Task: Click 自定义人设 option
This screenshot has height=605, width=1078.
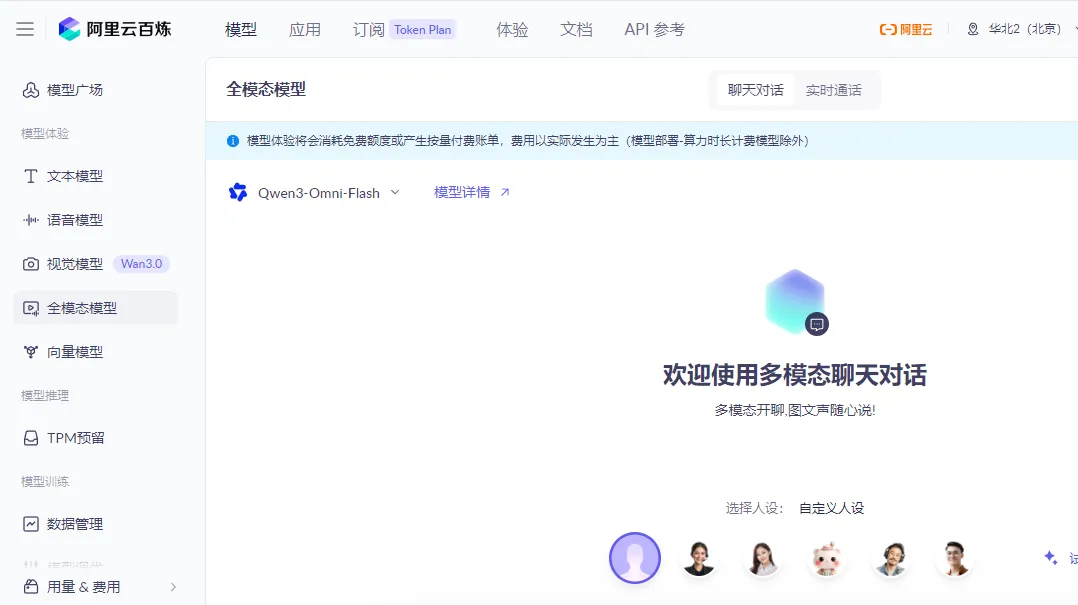Action: point(831,508)
